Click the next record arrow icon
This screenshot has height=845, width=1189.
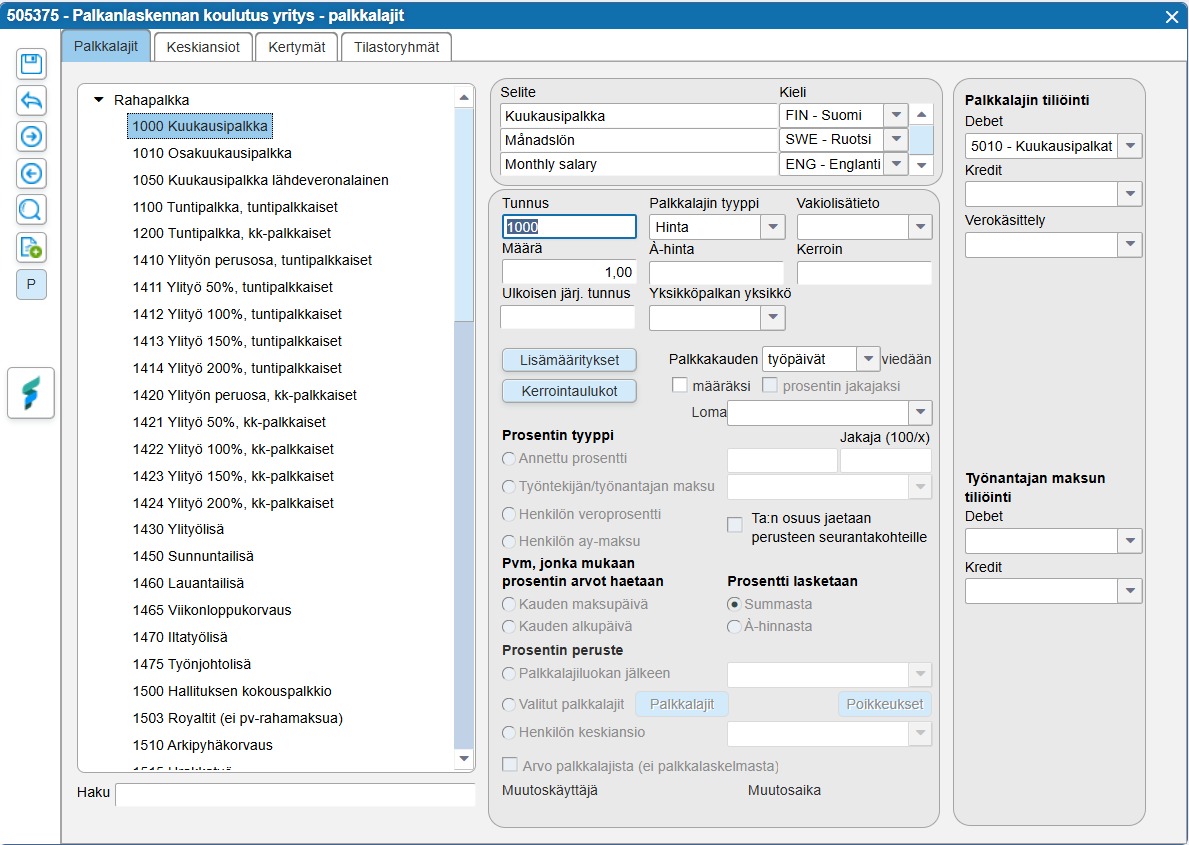[x=31, y=137]
